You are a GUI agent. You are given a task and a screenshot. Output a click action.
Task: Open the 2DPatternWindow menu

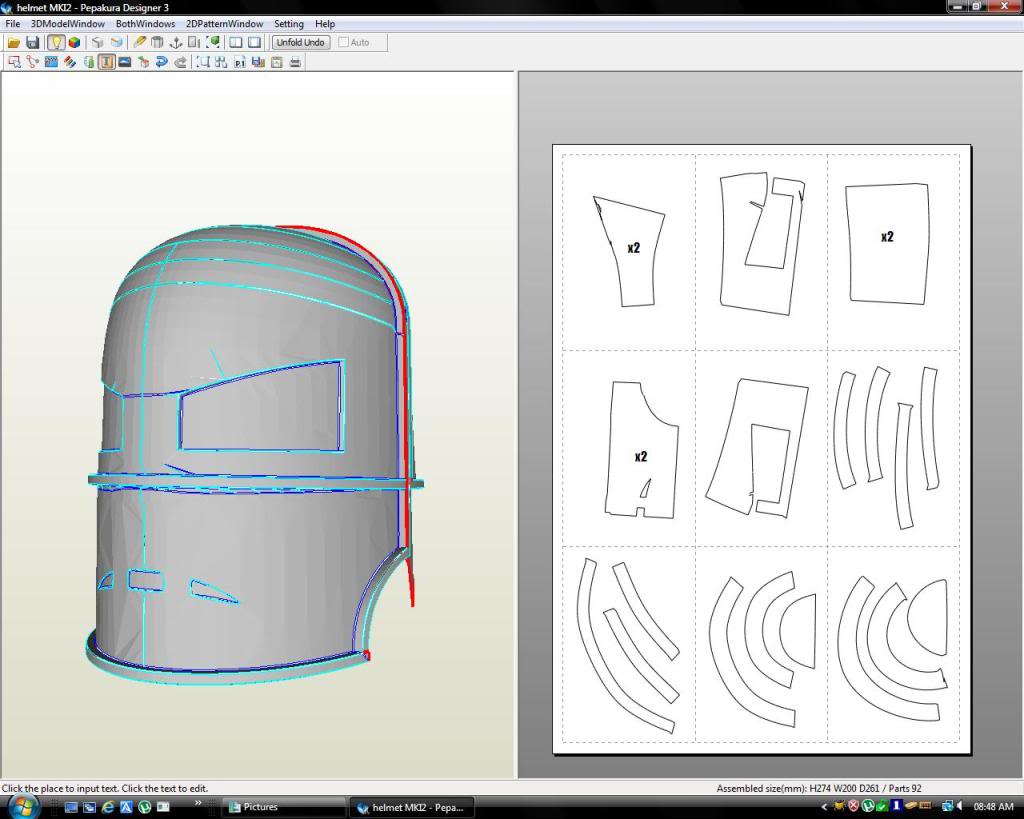point(225,24)
